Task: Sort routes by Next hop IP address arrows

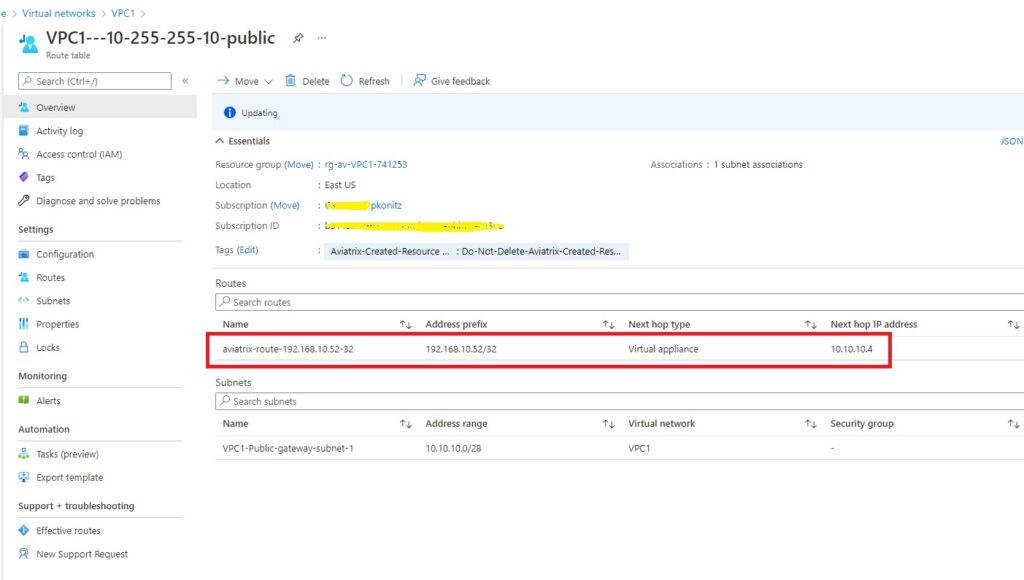Action: [x=1013, y=325]
